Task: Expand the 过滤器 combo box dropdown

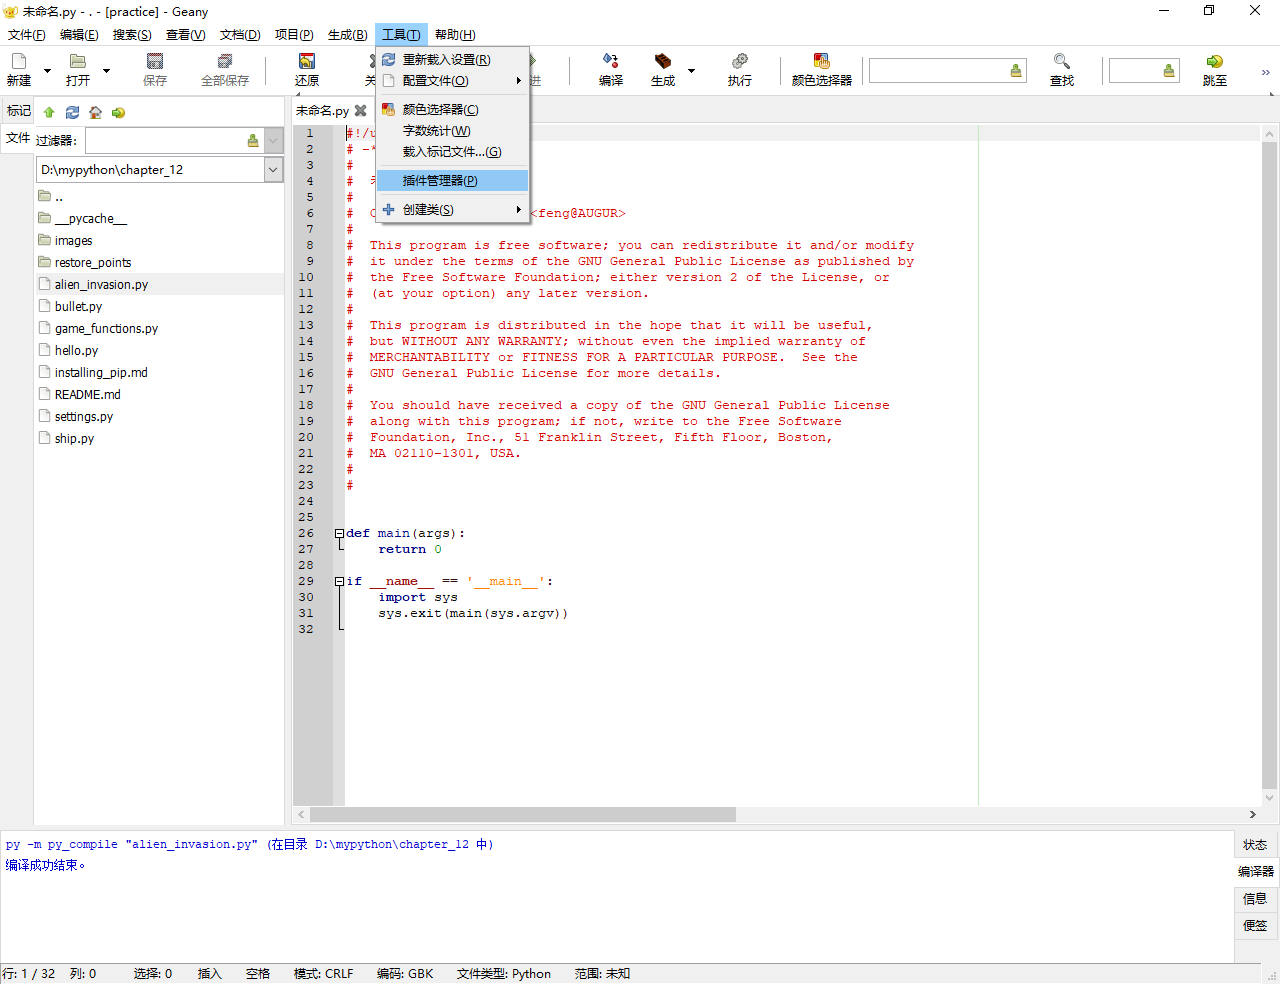Action: (x=274, y=141)
